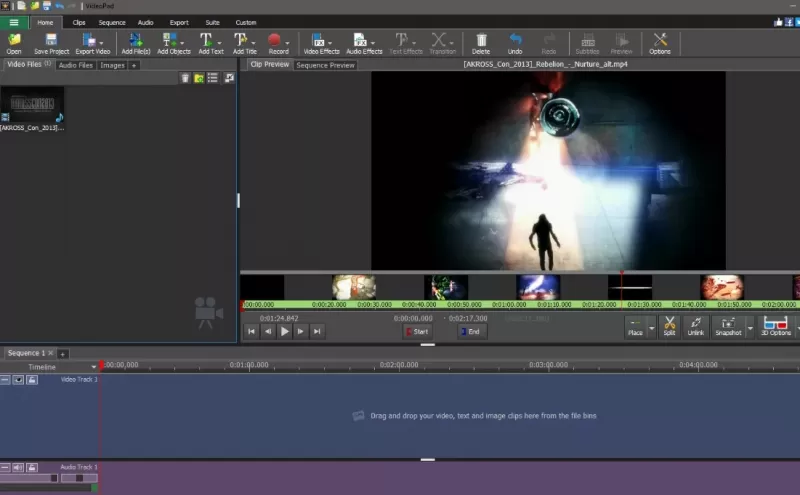Image resolution: width=800 pixels, height=495 pixels.
Task: Select the AKROSS_Con_2013 video thumbnail
Action: tap(32, 106)
